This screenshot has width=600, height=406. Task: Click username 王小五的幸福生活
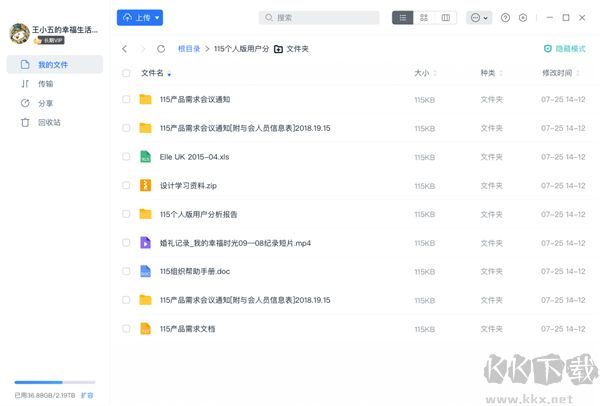(x=65, y=29)
